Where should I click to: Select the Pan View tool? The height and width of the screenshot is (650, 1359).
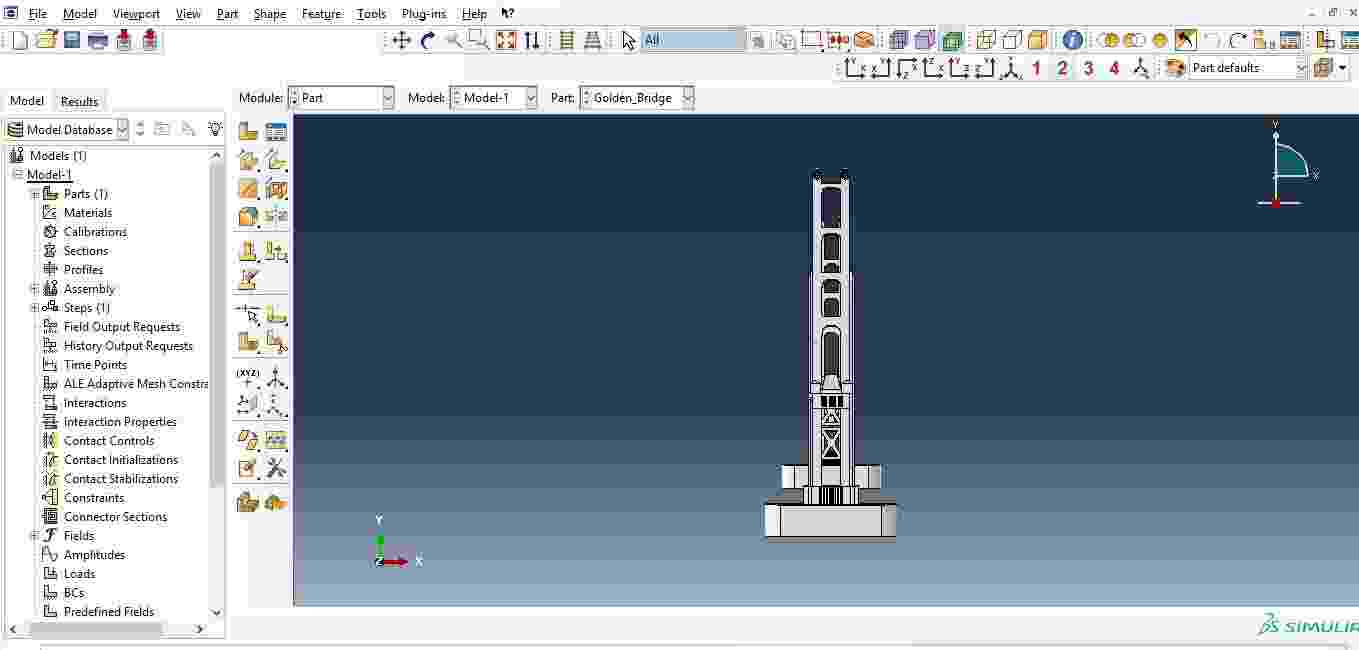[x=401, y=40]
